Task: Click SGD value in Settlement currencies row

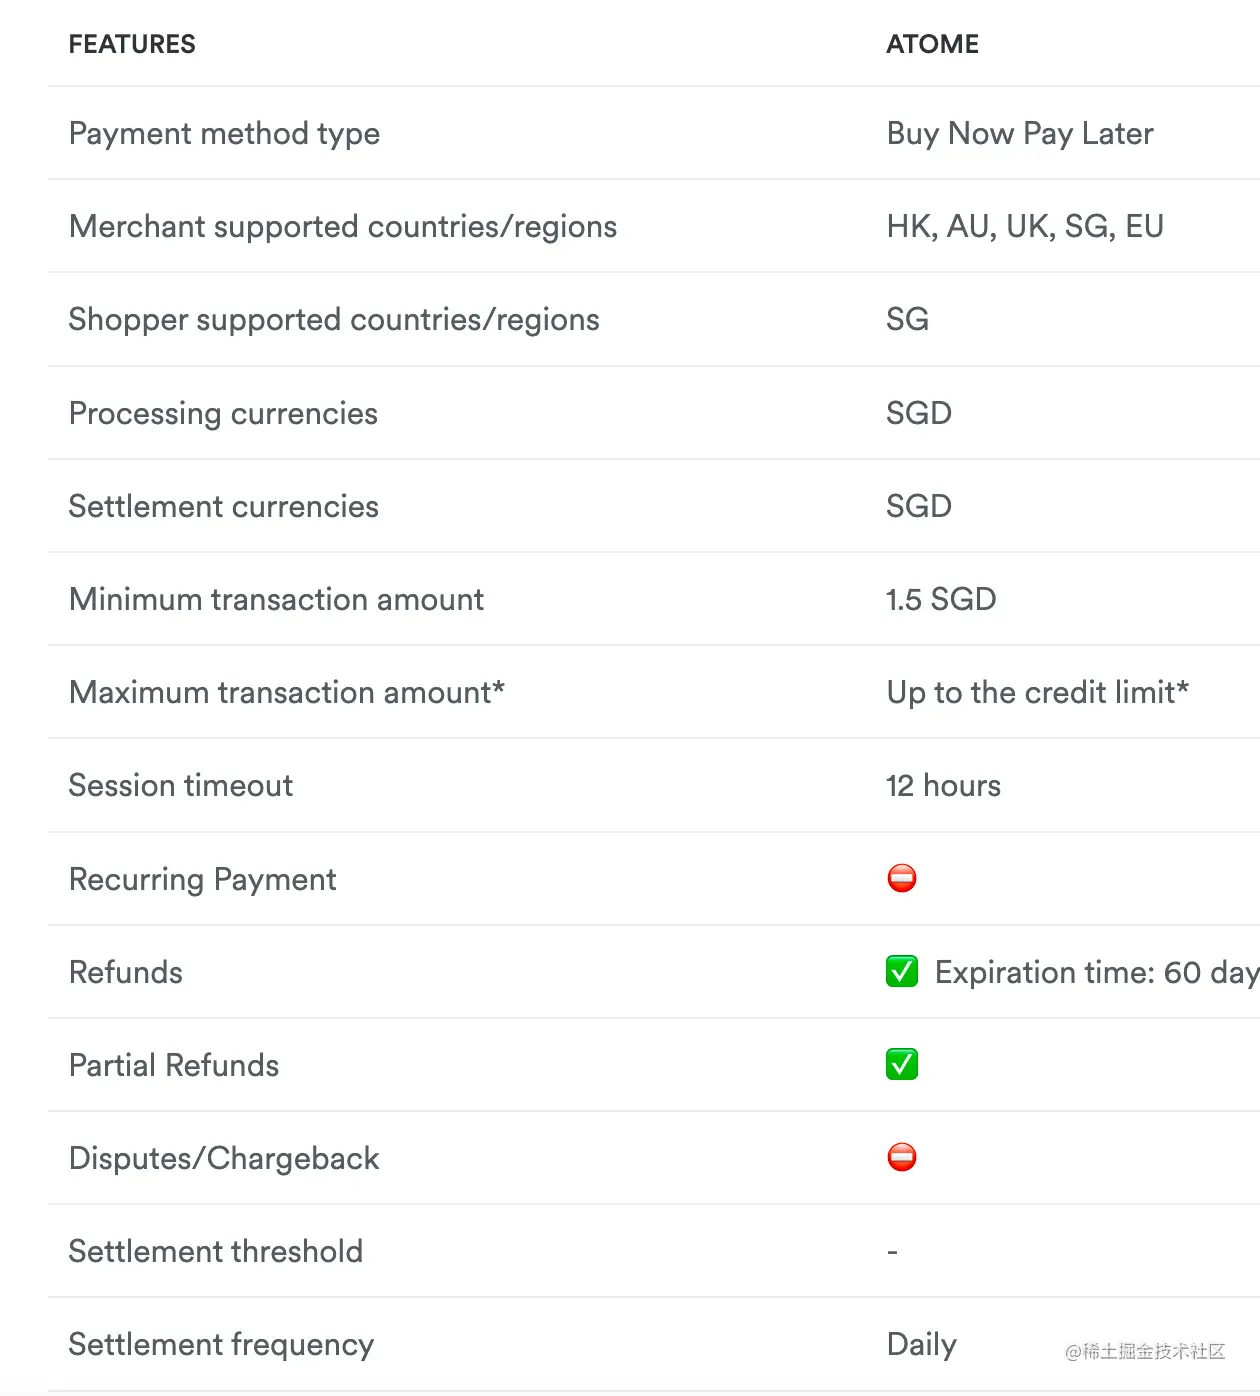Action: click(919, 506)
